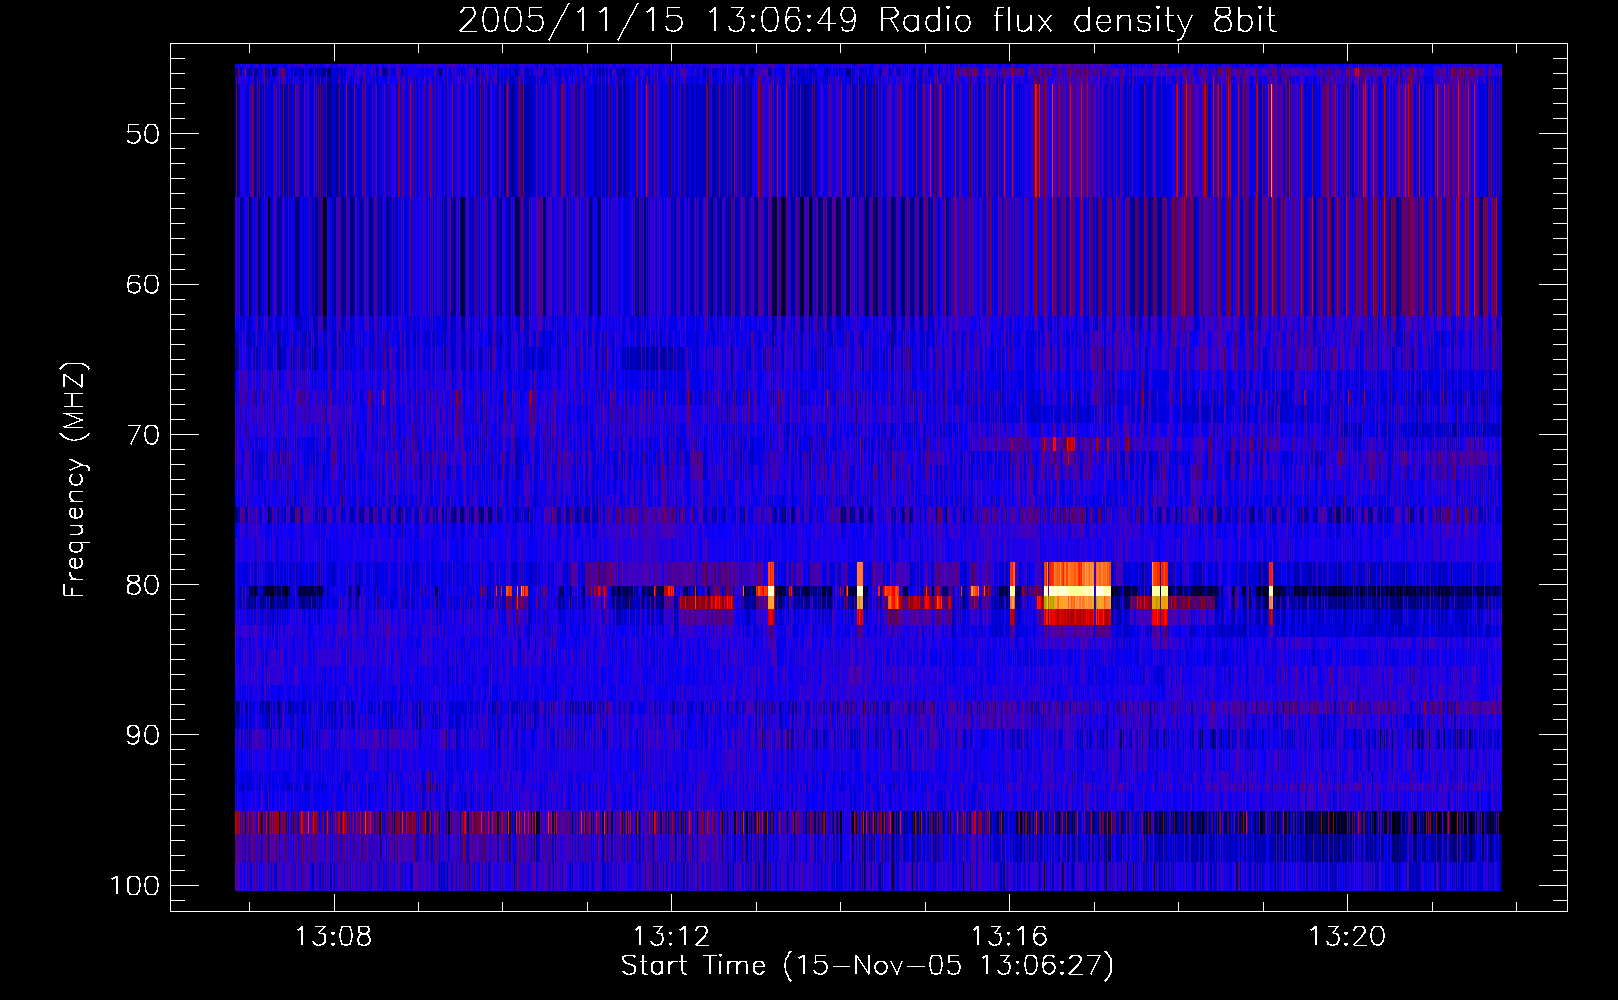Click the 'Start Time (15-Nov-05 13:06:27)' x-axis label
This screenshot has width=1618, height=1000.
[x=867, y=966]
